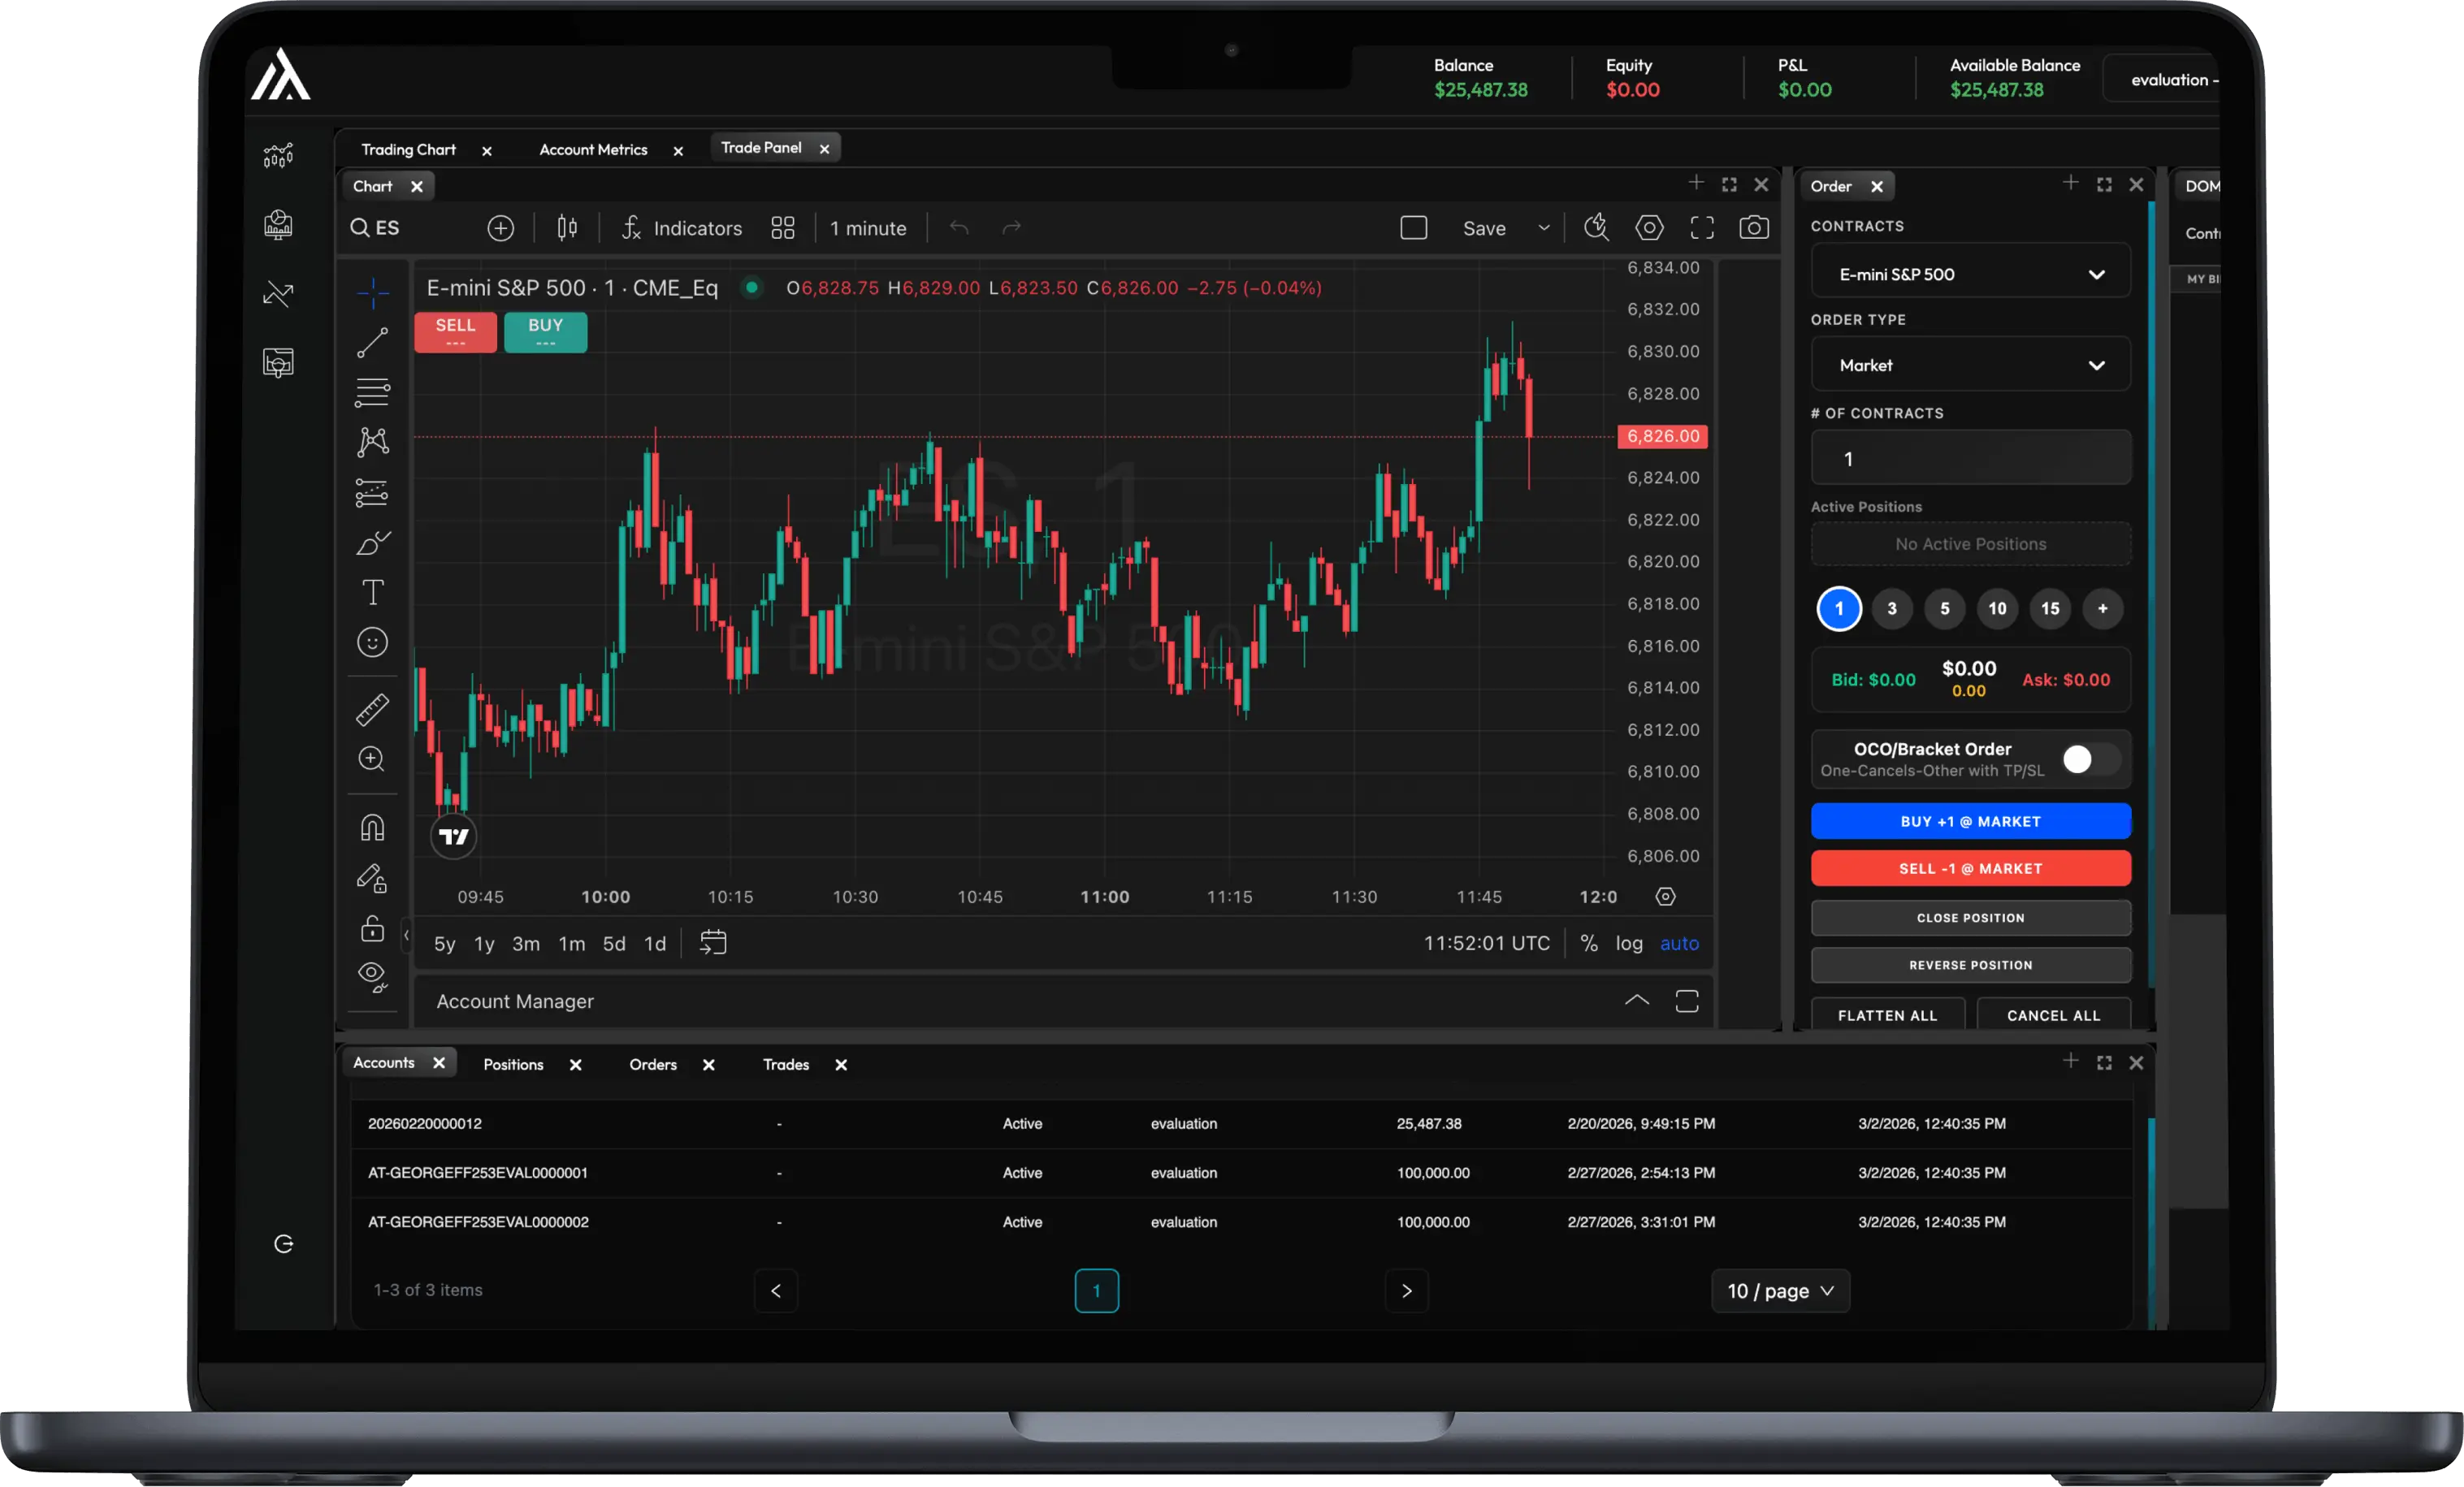Image resolution: width=2464 pixels, height=1487 pixels.
Task: Click the REVERSE POSITION button
Action: pyautogui.click(x=1970, y=965)
